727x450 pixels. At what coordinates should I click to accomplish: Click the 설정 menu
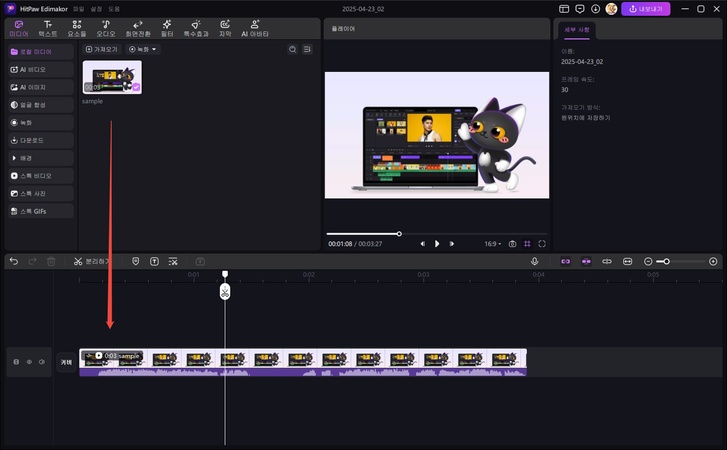point(96,9)
